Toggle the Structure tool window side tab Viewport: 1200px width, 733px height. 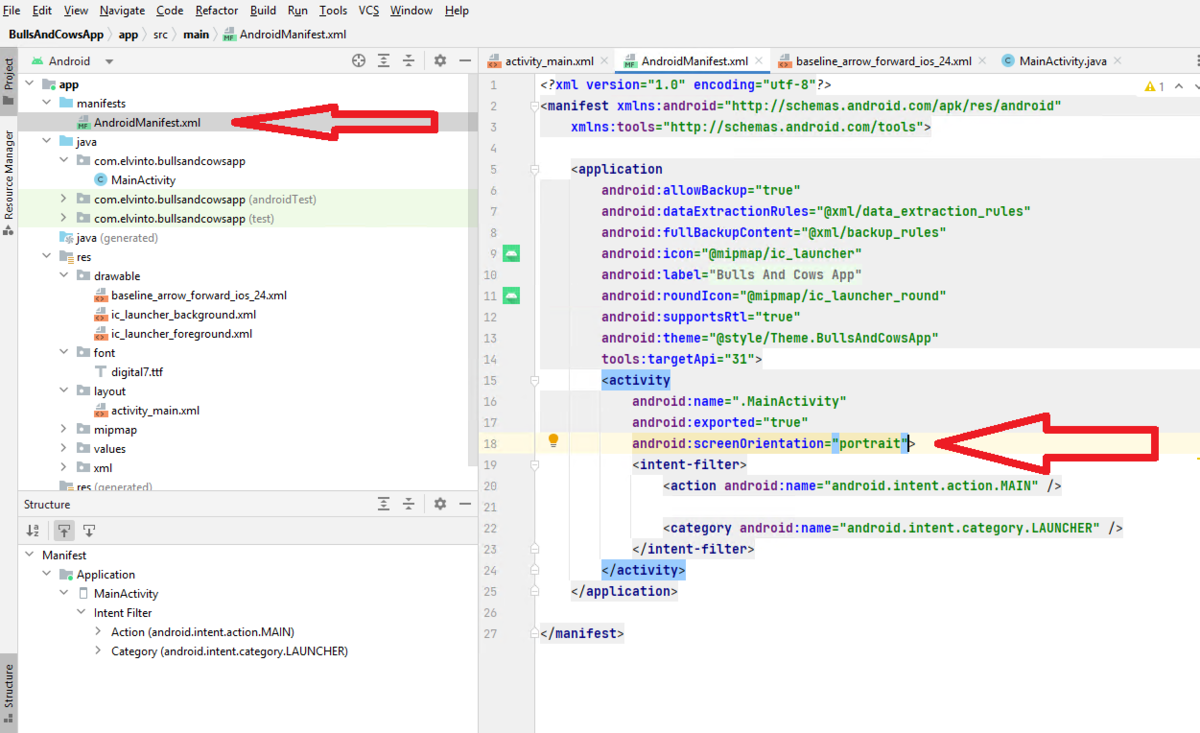[9, 692]
